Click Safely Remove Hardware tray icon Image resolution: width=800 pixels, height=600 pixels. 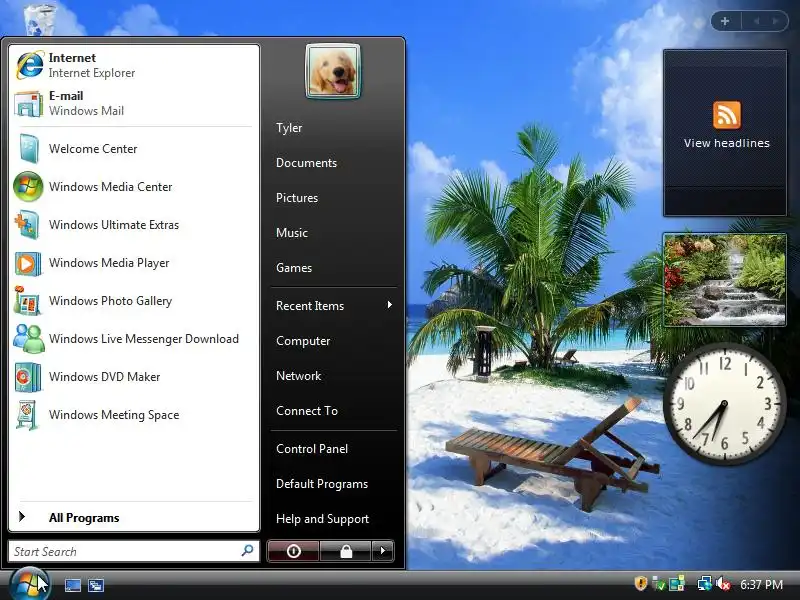pos(659,584)
